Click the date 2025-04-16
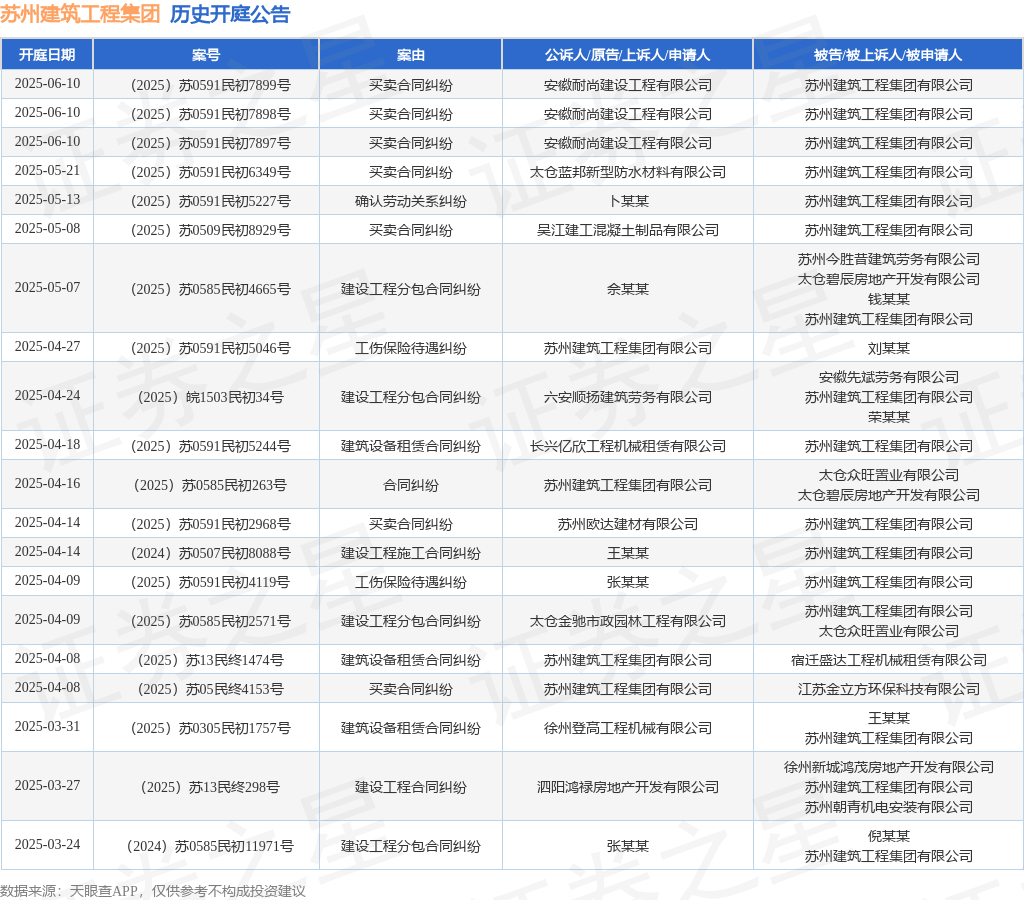Image resolution: width=1024 pixels, height=900 pixels. [47, 483]
